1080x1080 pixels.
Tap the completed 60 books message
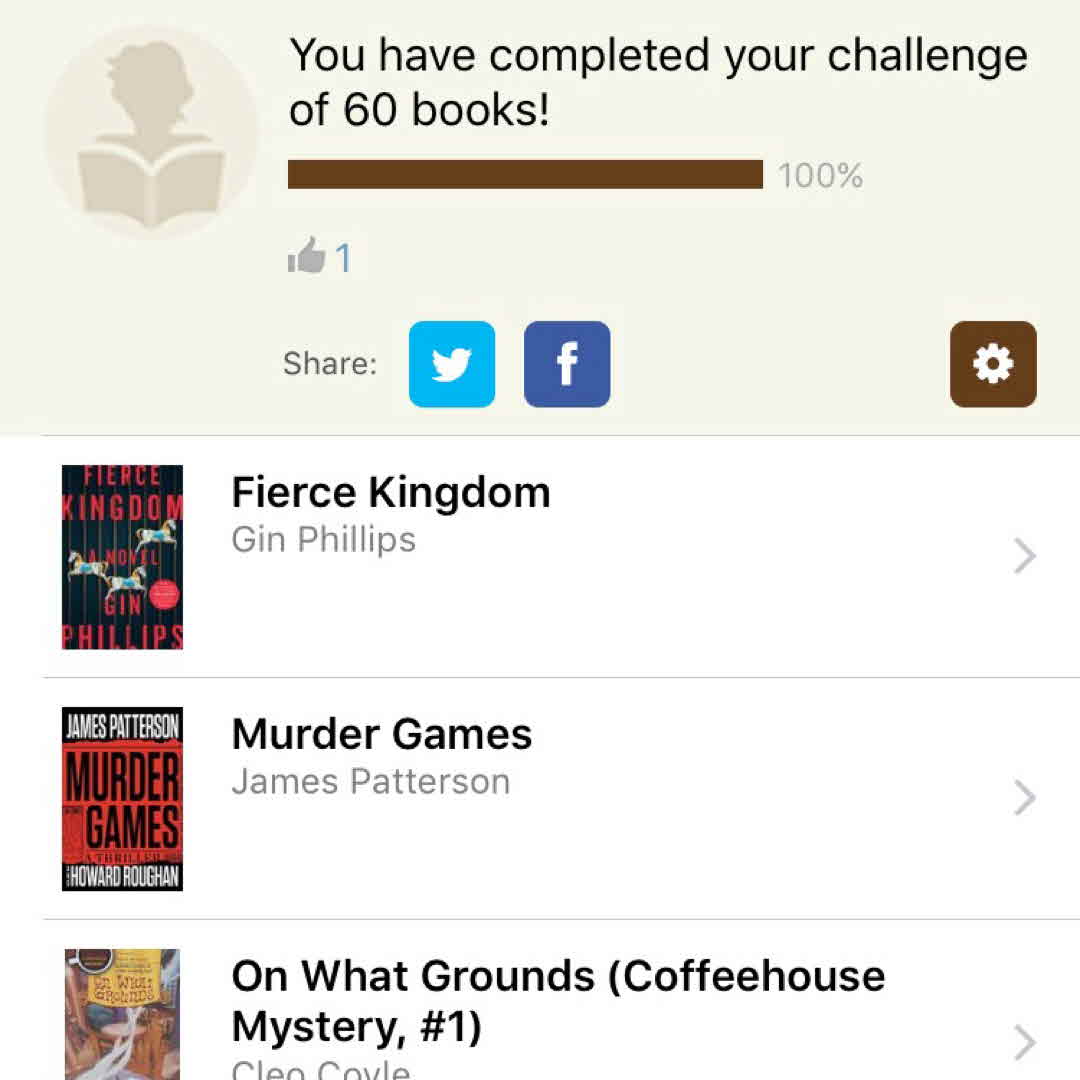tap(658, 82)
